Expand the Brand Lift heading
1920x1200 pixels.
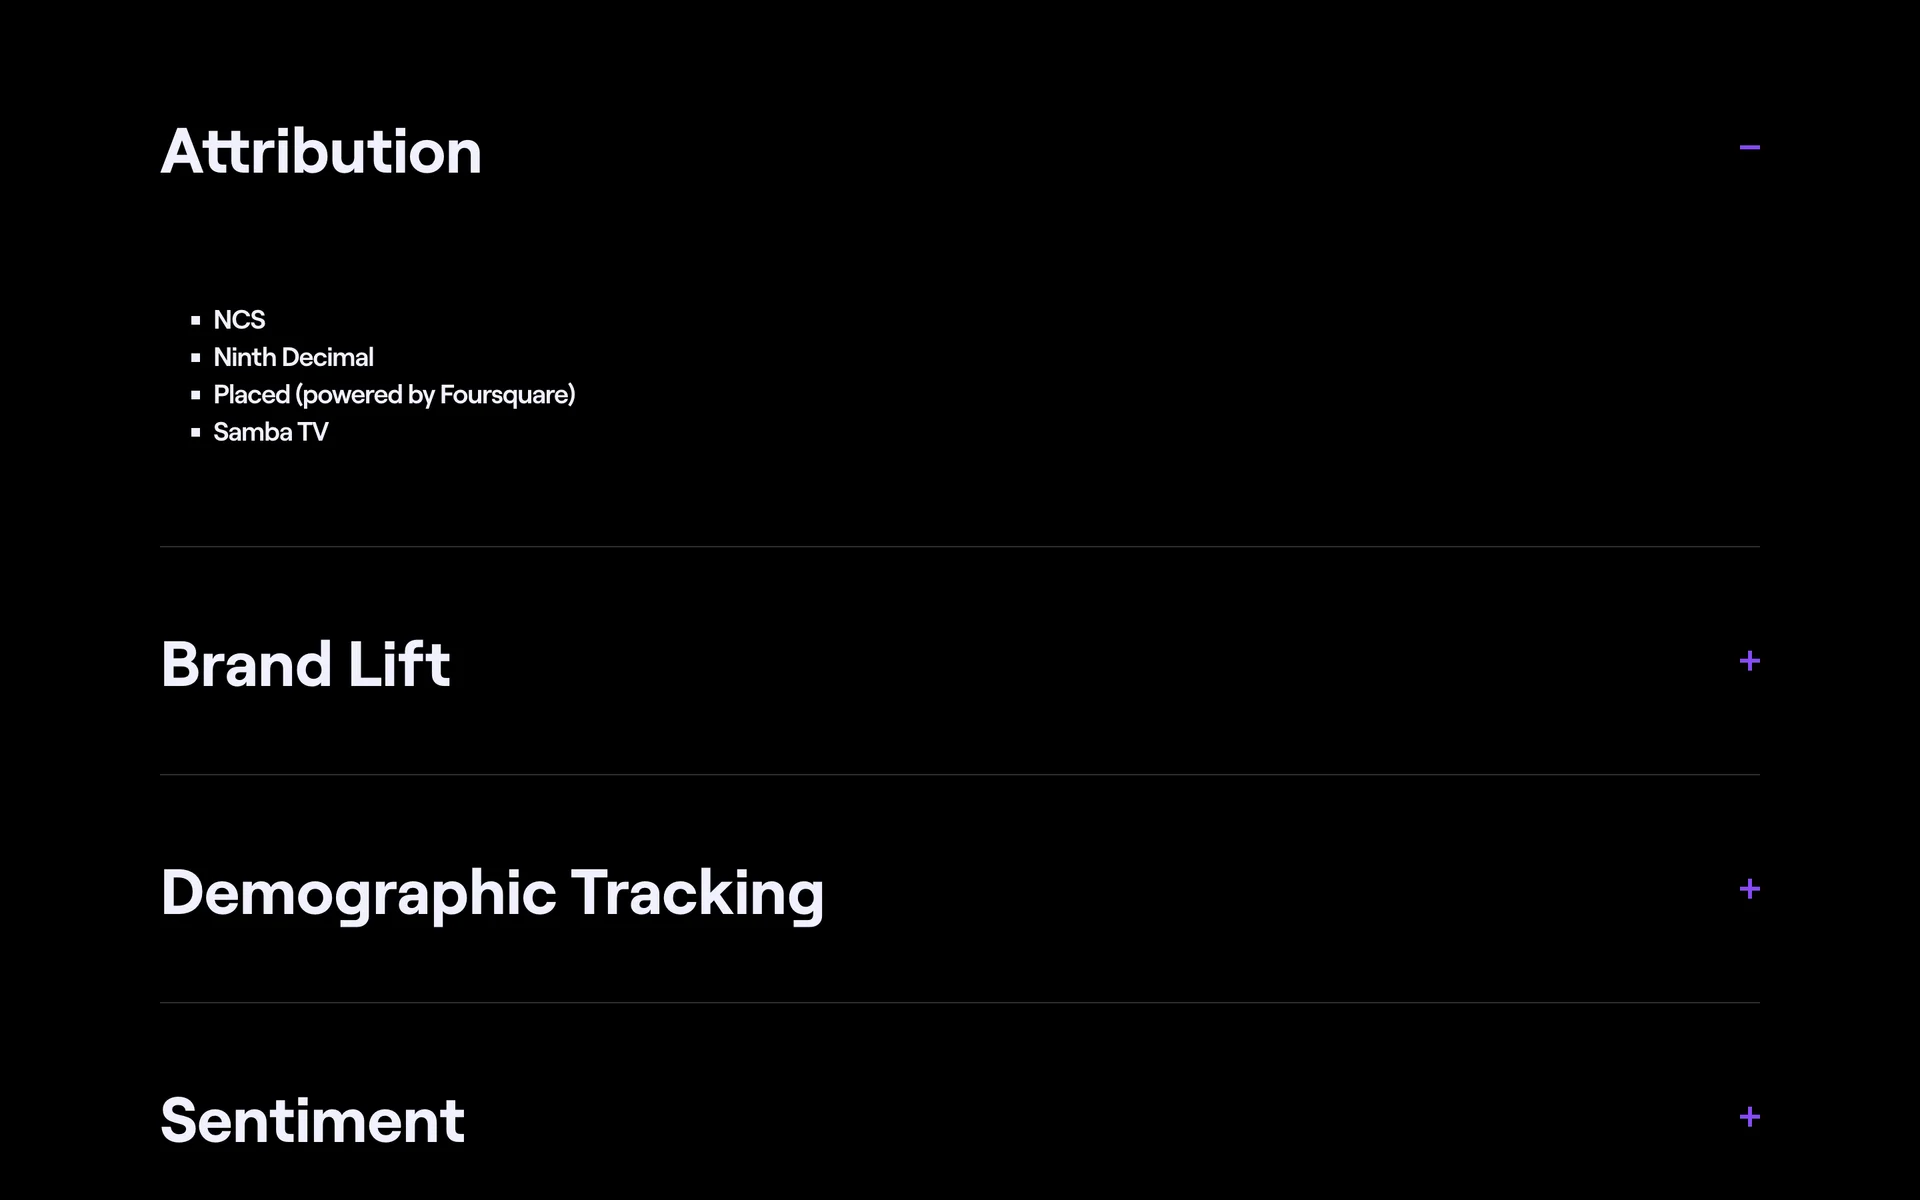coord(305,664)
